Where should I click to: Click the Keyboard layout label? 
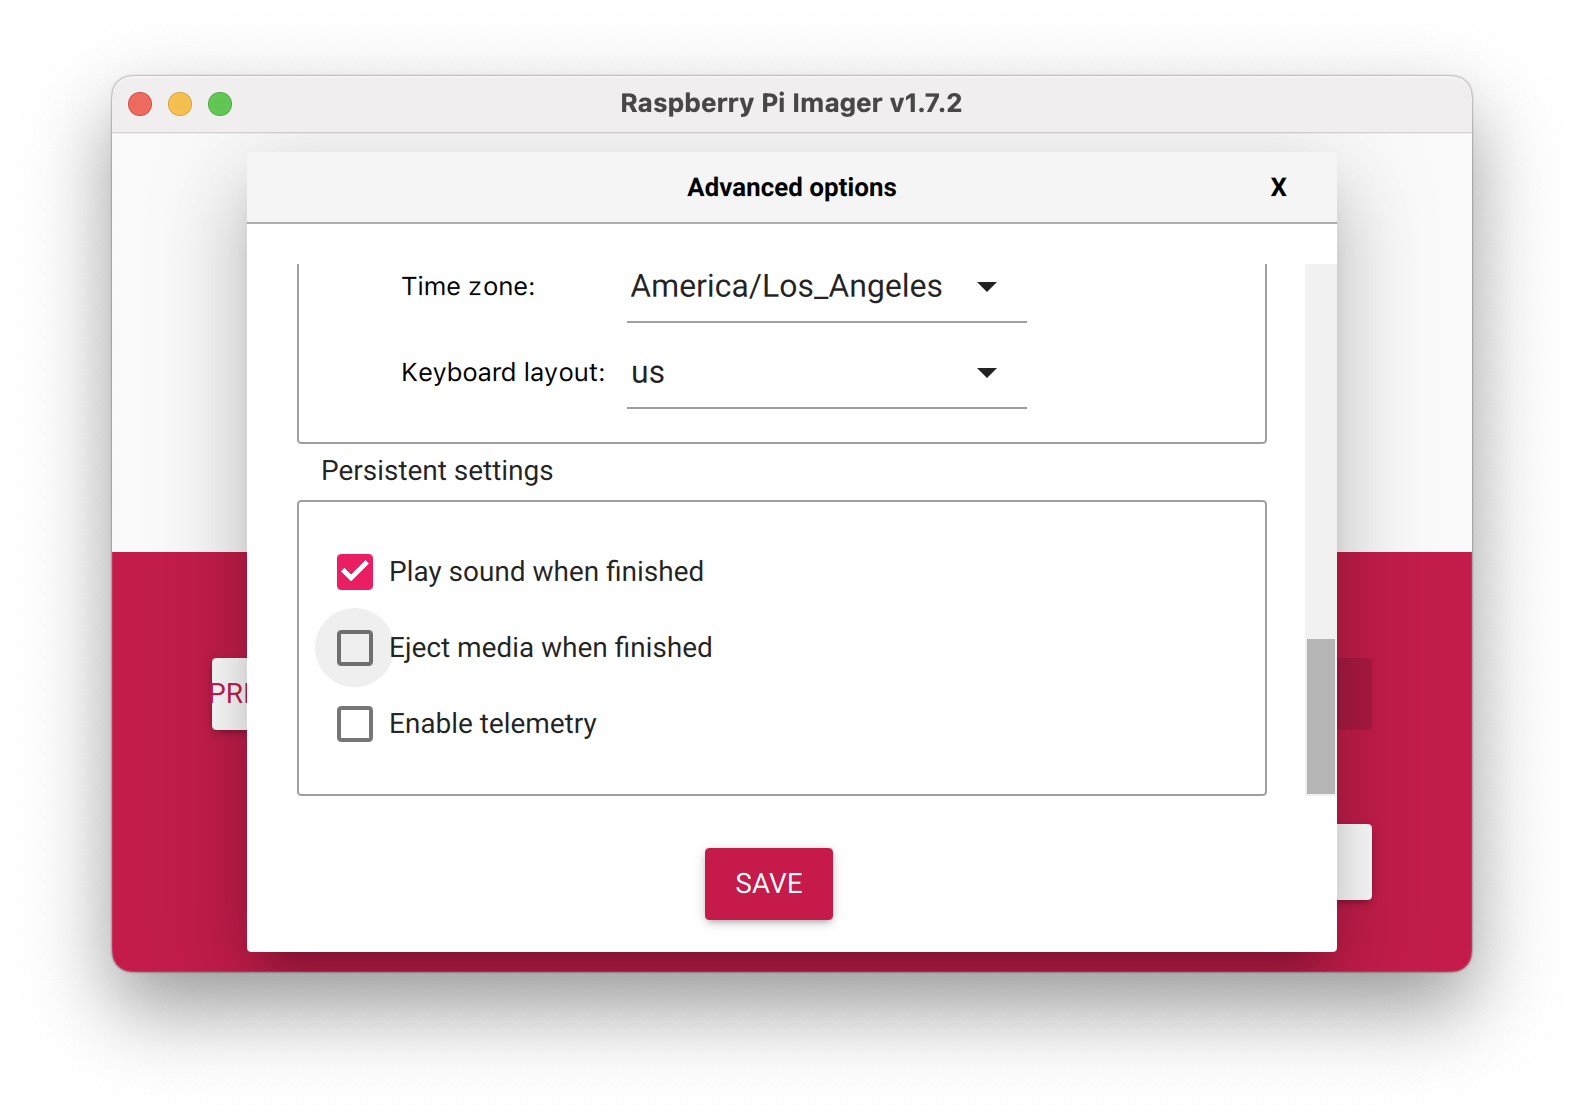point(503,373)
